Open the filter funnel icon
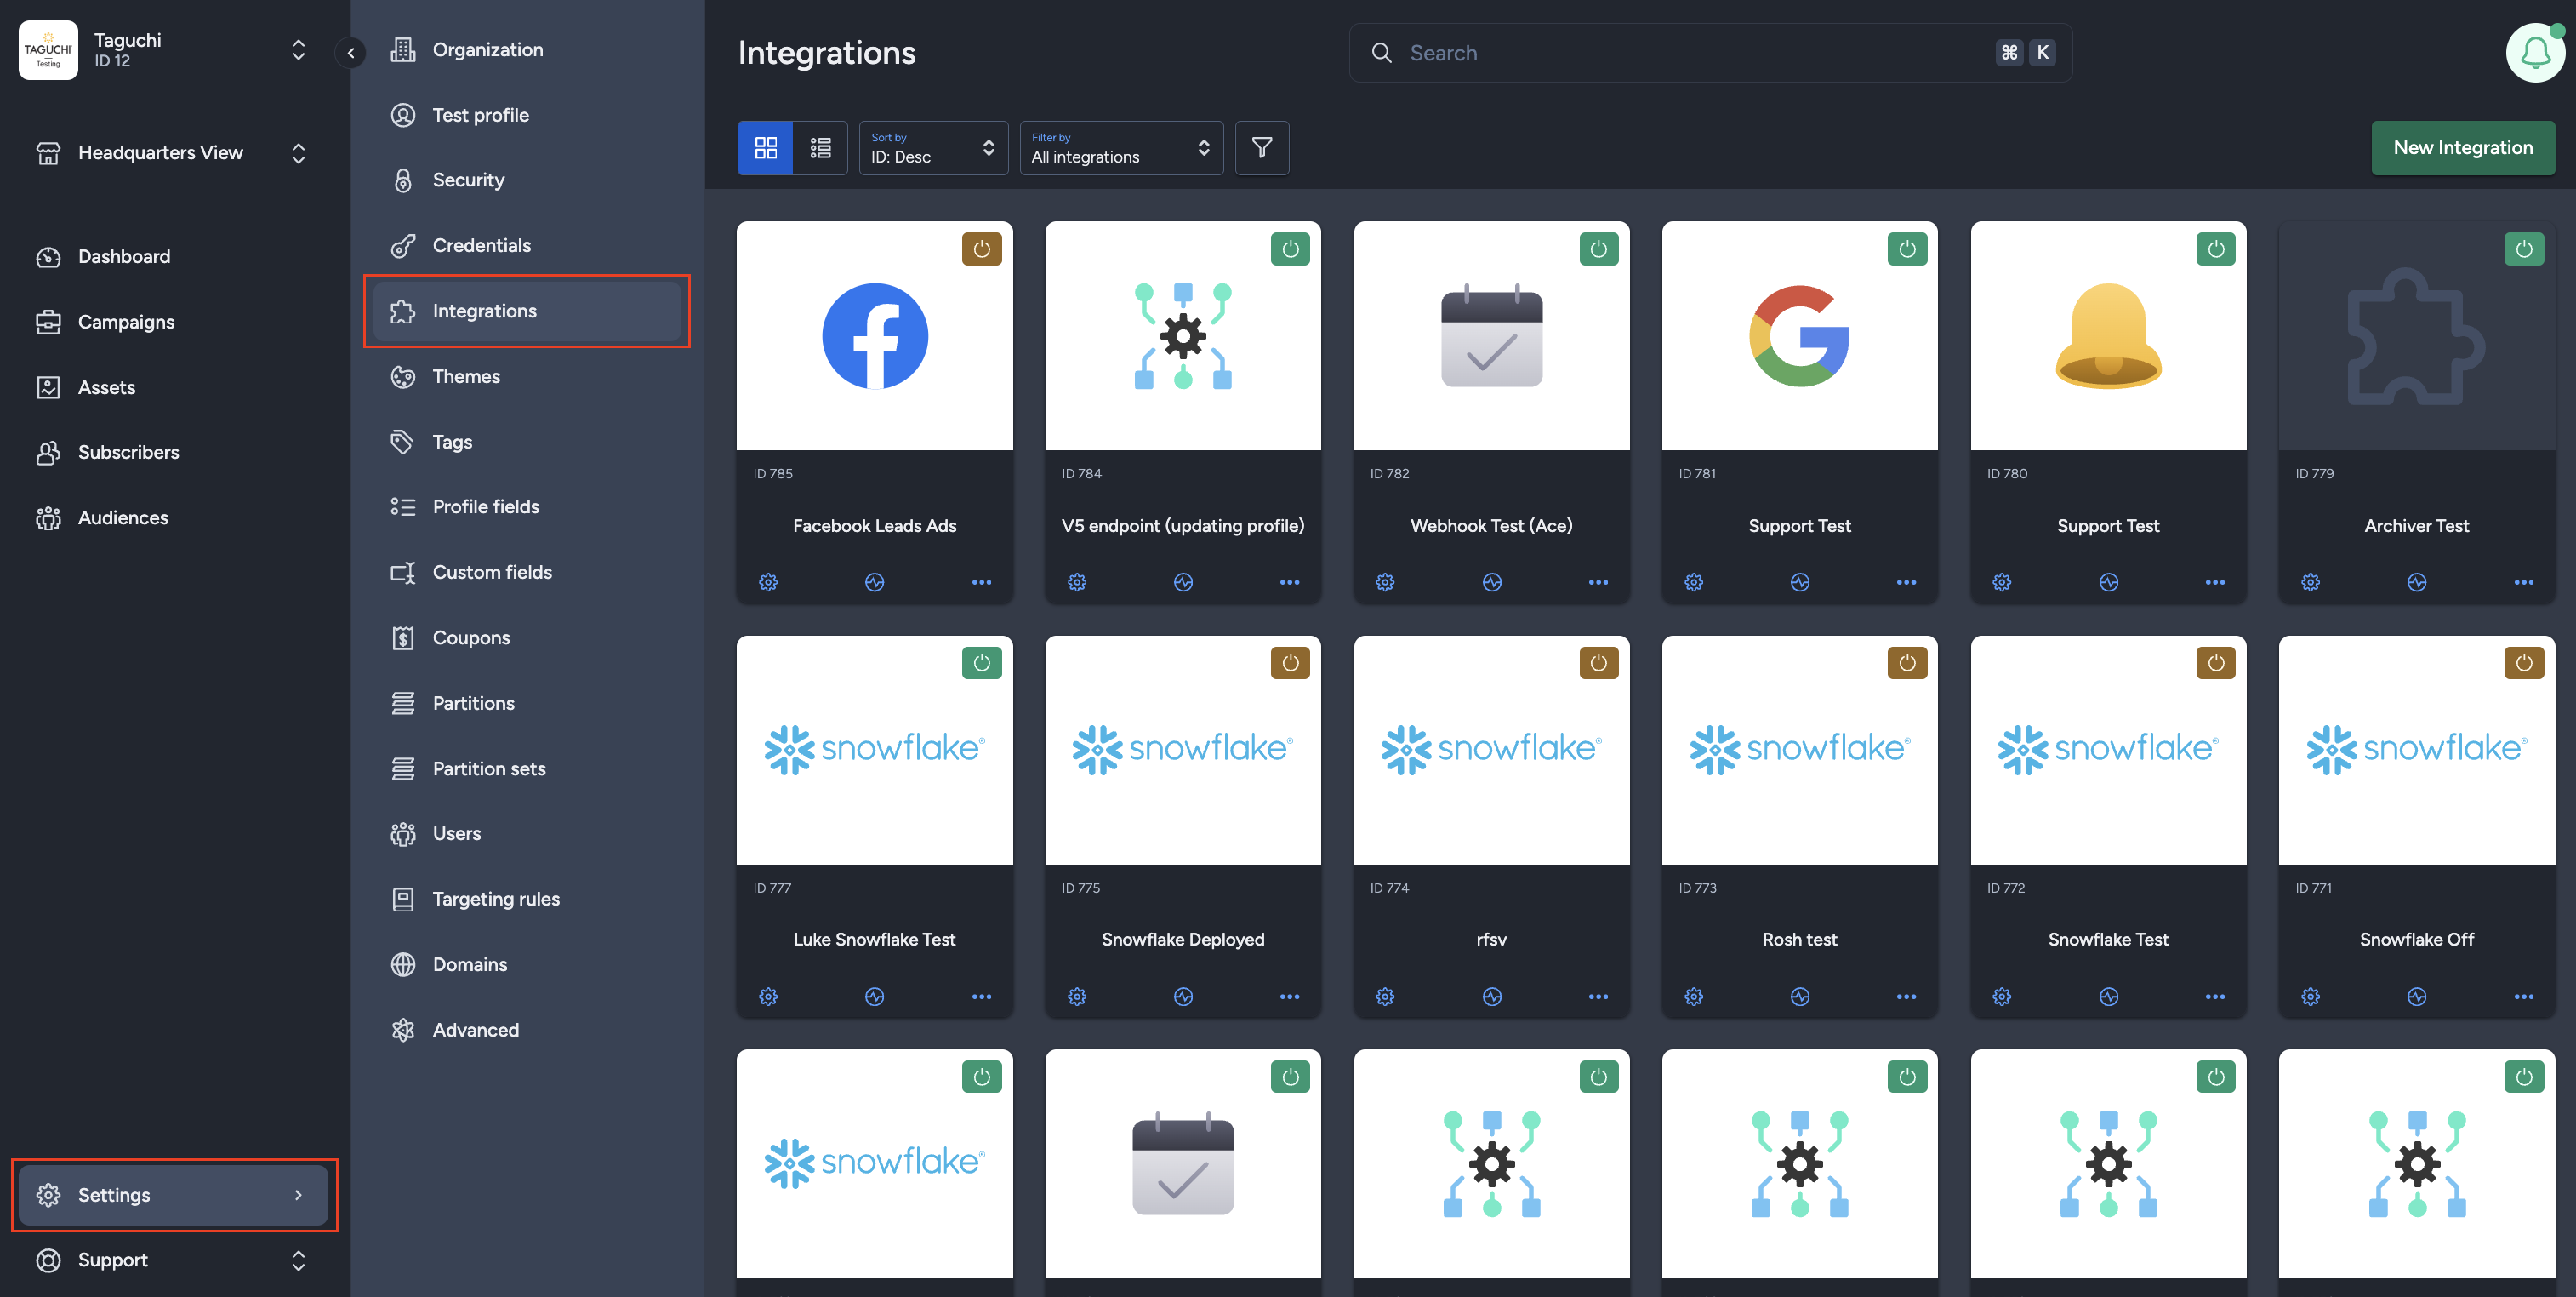The width and height of the screenshot is (2576, 1297). [x=1261, y=147]
